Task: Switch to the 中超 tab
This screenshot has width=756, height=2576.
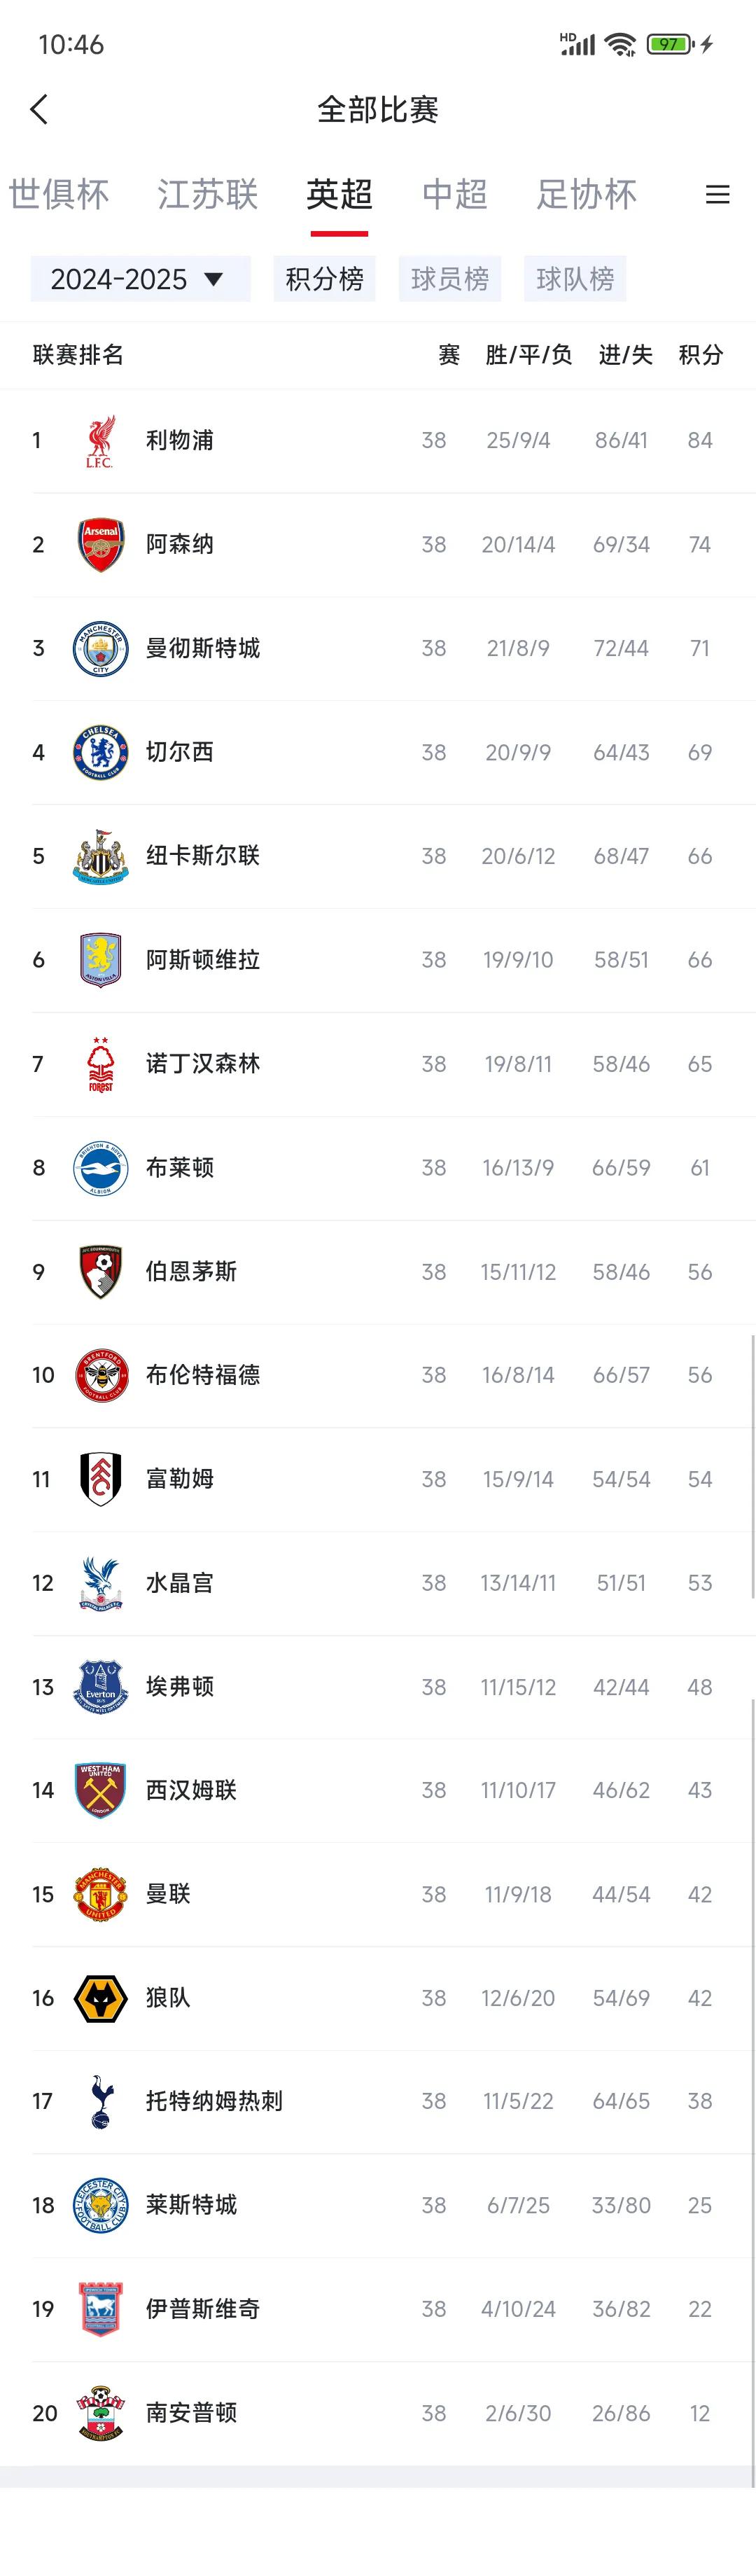Action: coord(455,194)
